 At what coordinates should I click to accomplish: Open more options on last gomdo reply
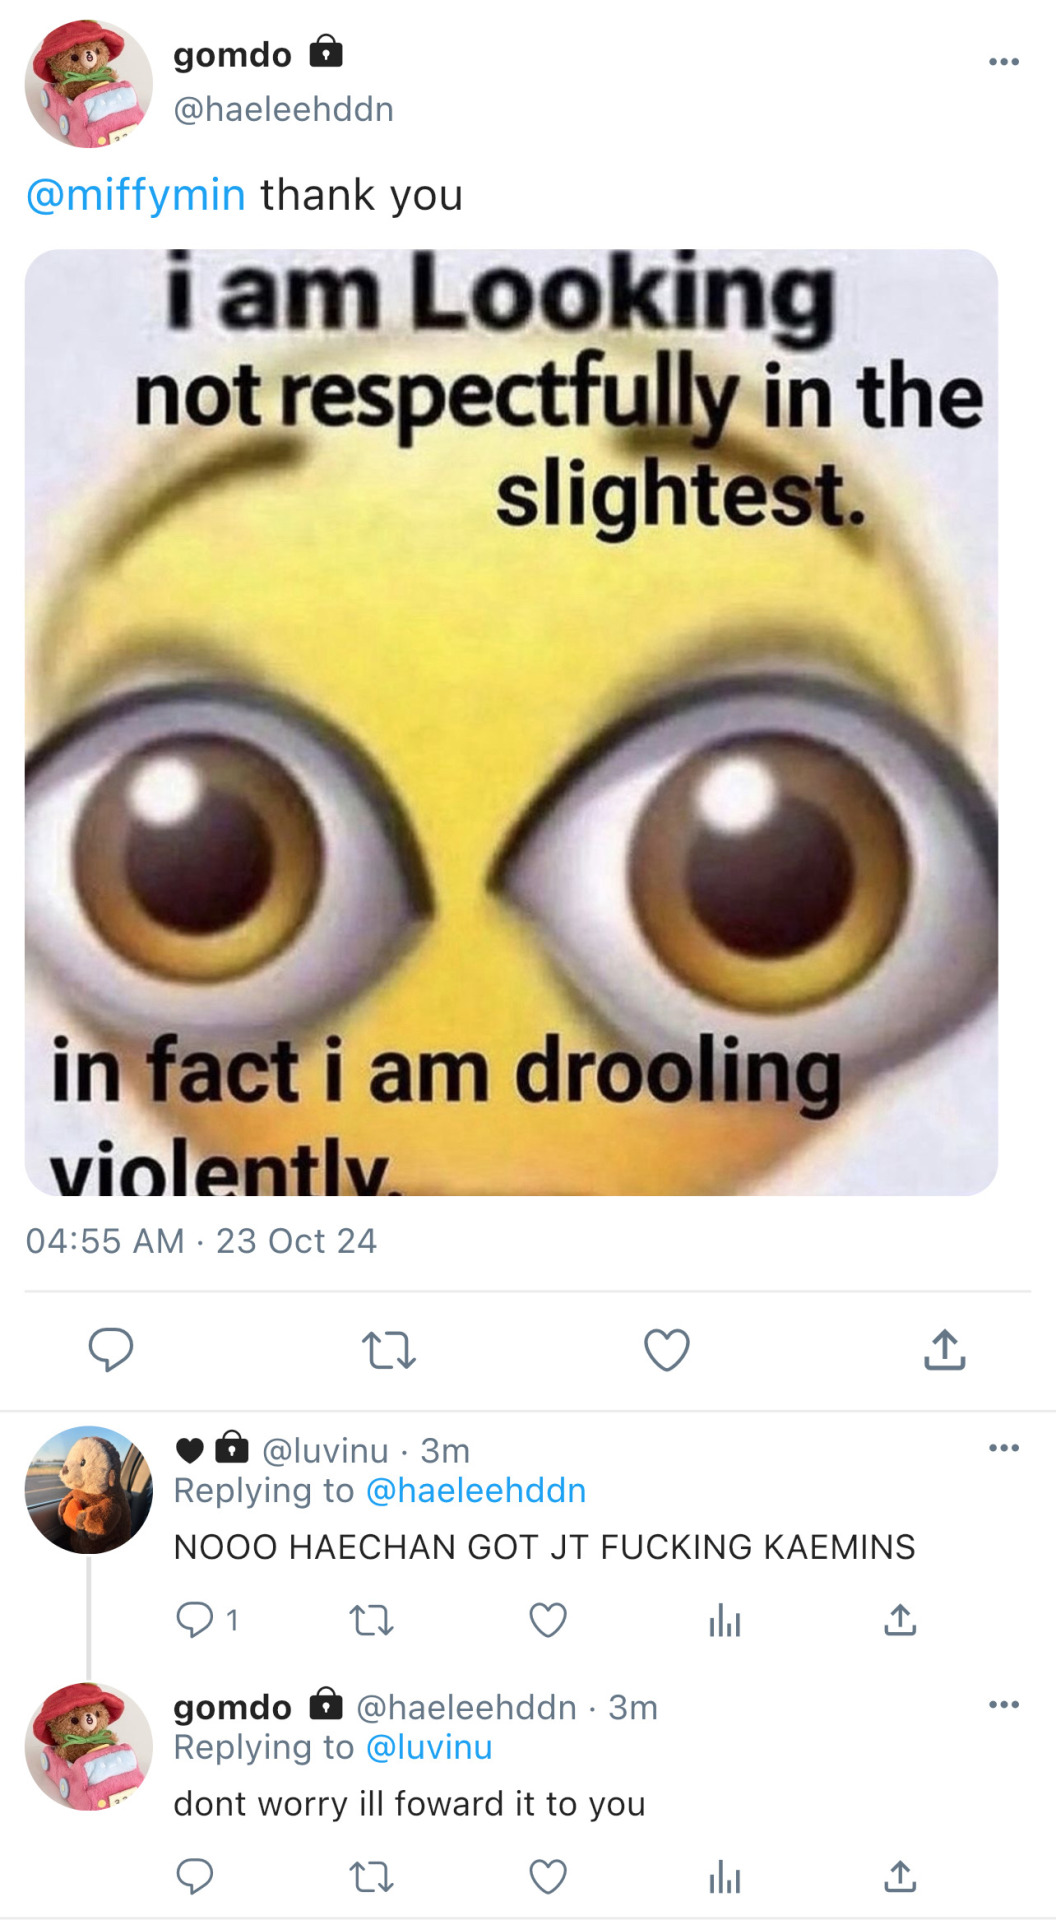[1003, 1705]
